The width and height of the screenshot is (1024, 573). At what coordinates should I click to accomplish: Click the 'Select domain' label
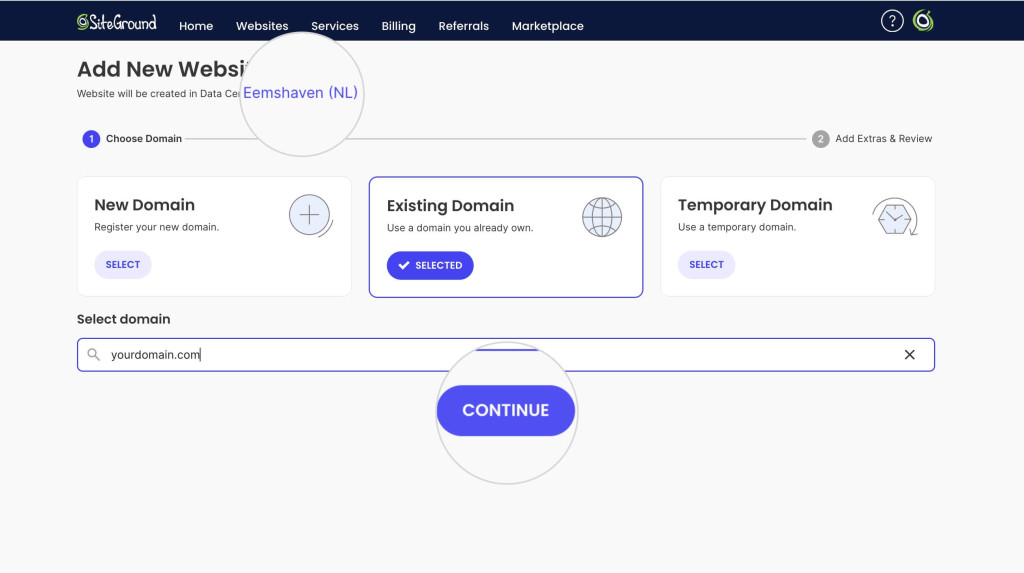(x=123, y=319)
